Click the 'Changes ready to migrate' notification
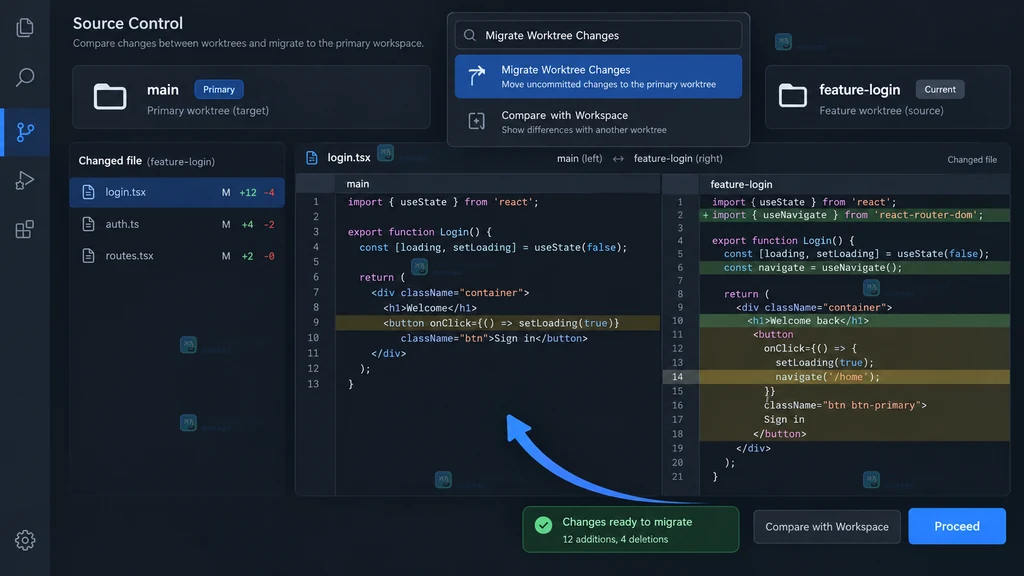Viewport: 1024px width, 576px height. 631,530
